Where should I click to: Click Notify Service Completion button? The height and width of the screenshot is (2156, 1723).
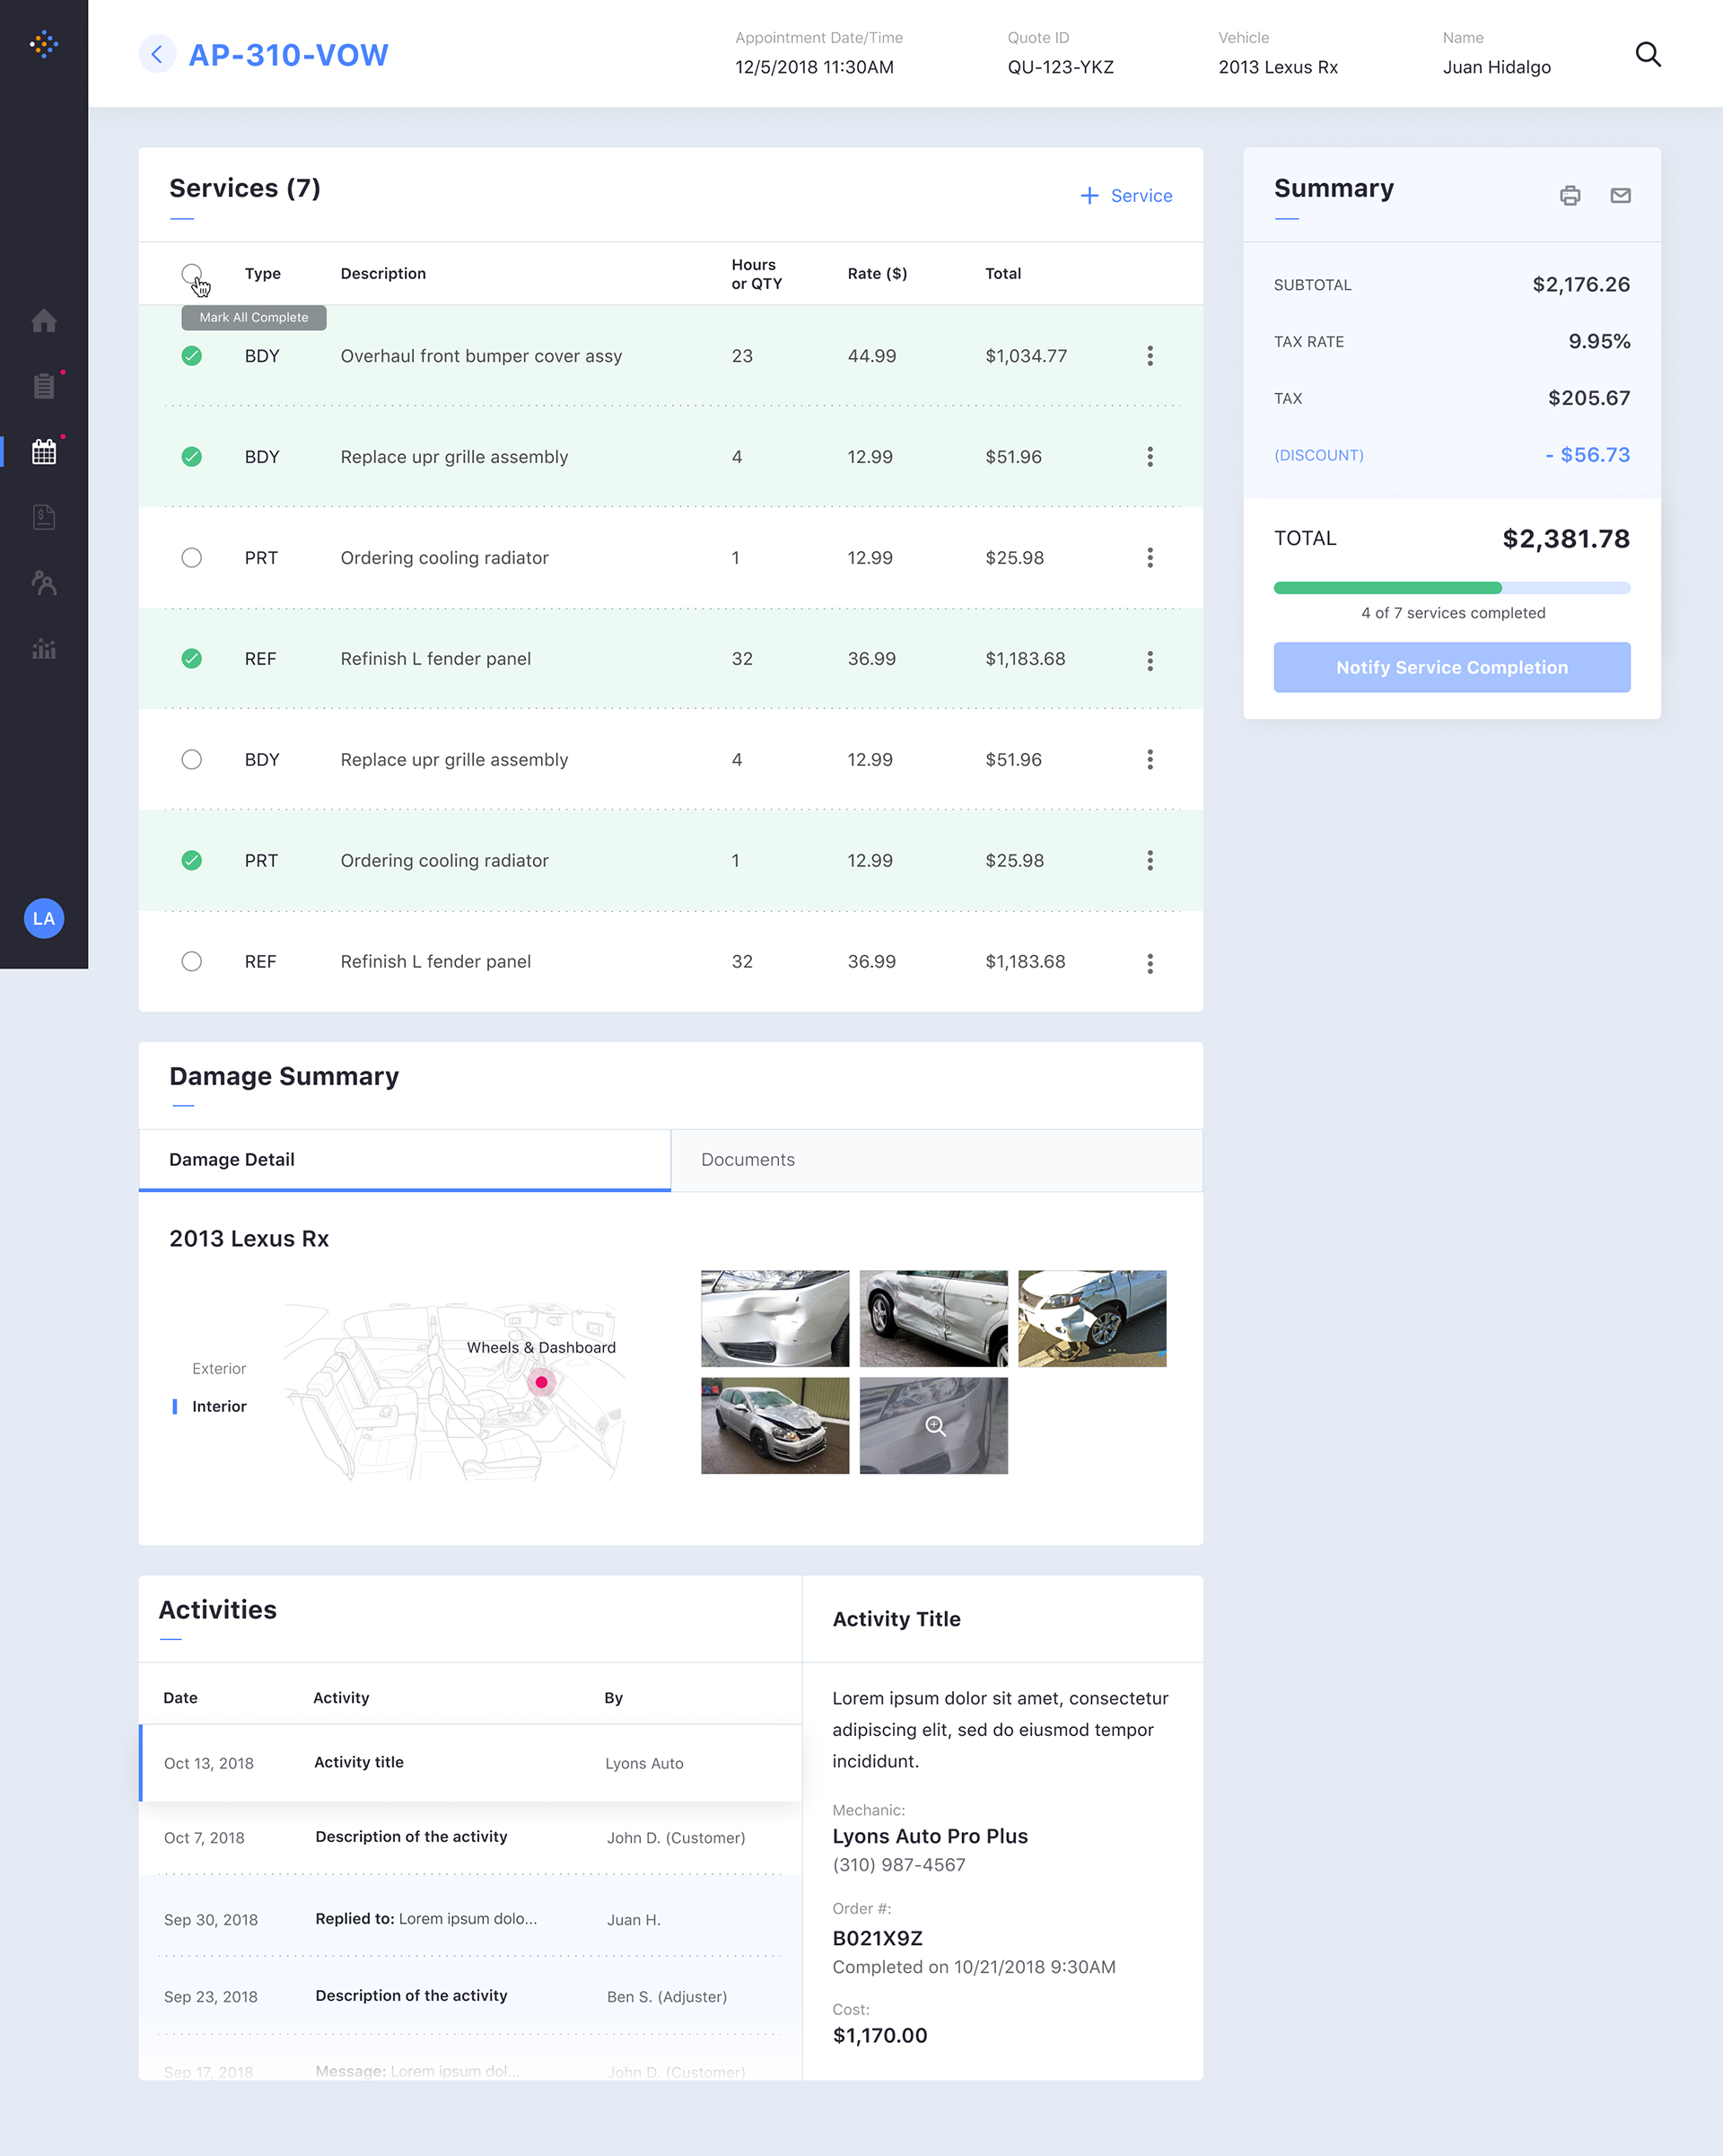click(1451, 667)
